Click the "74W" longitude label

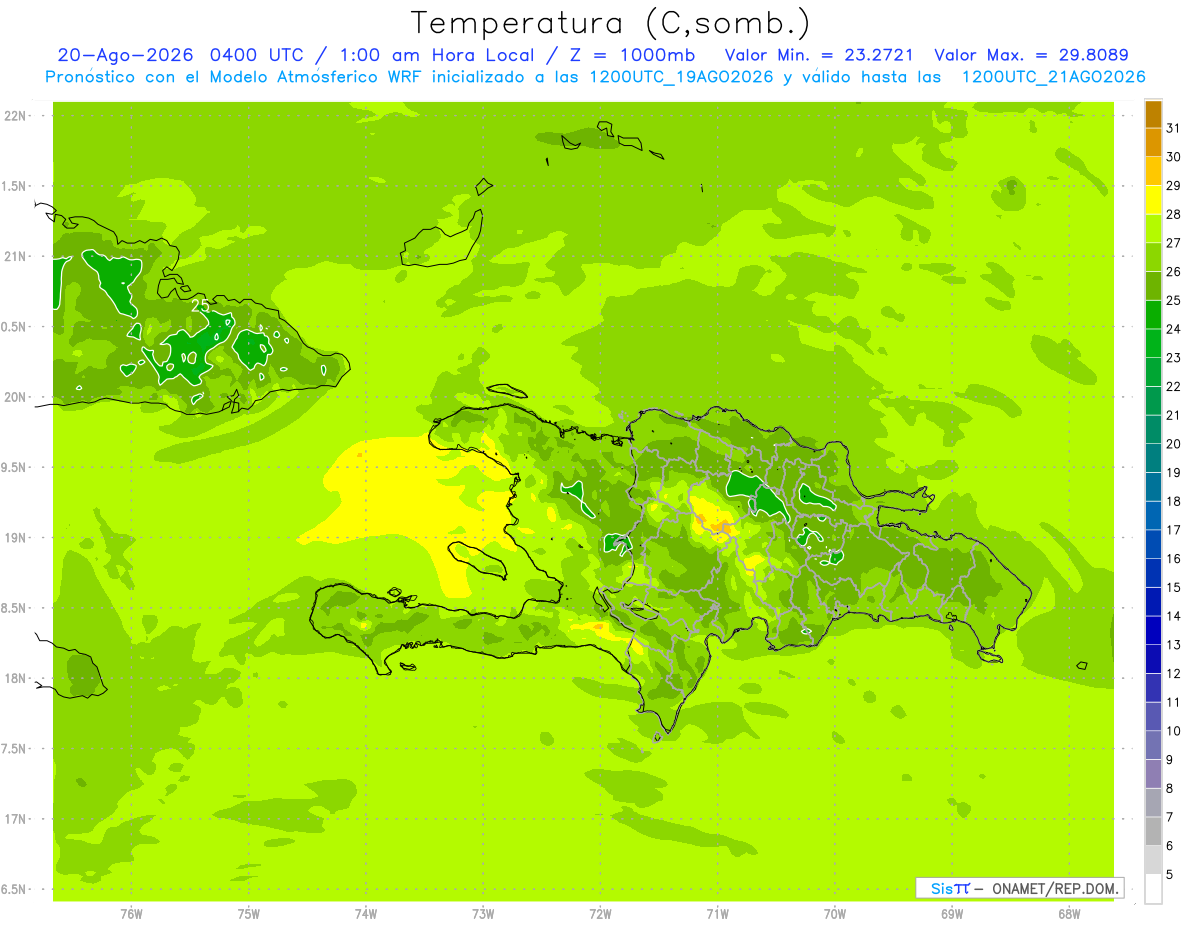pyautogui.click(x=366, y=914)
